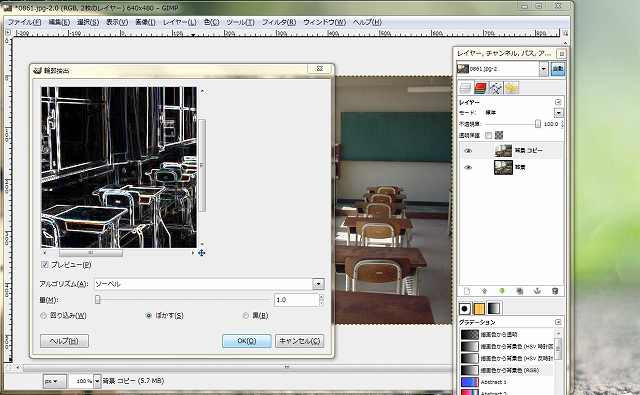The height and width of the screenshot is (395, 640).
Task: Select the 背景 コピー layer thumbnail
Action: 503,151
